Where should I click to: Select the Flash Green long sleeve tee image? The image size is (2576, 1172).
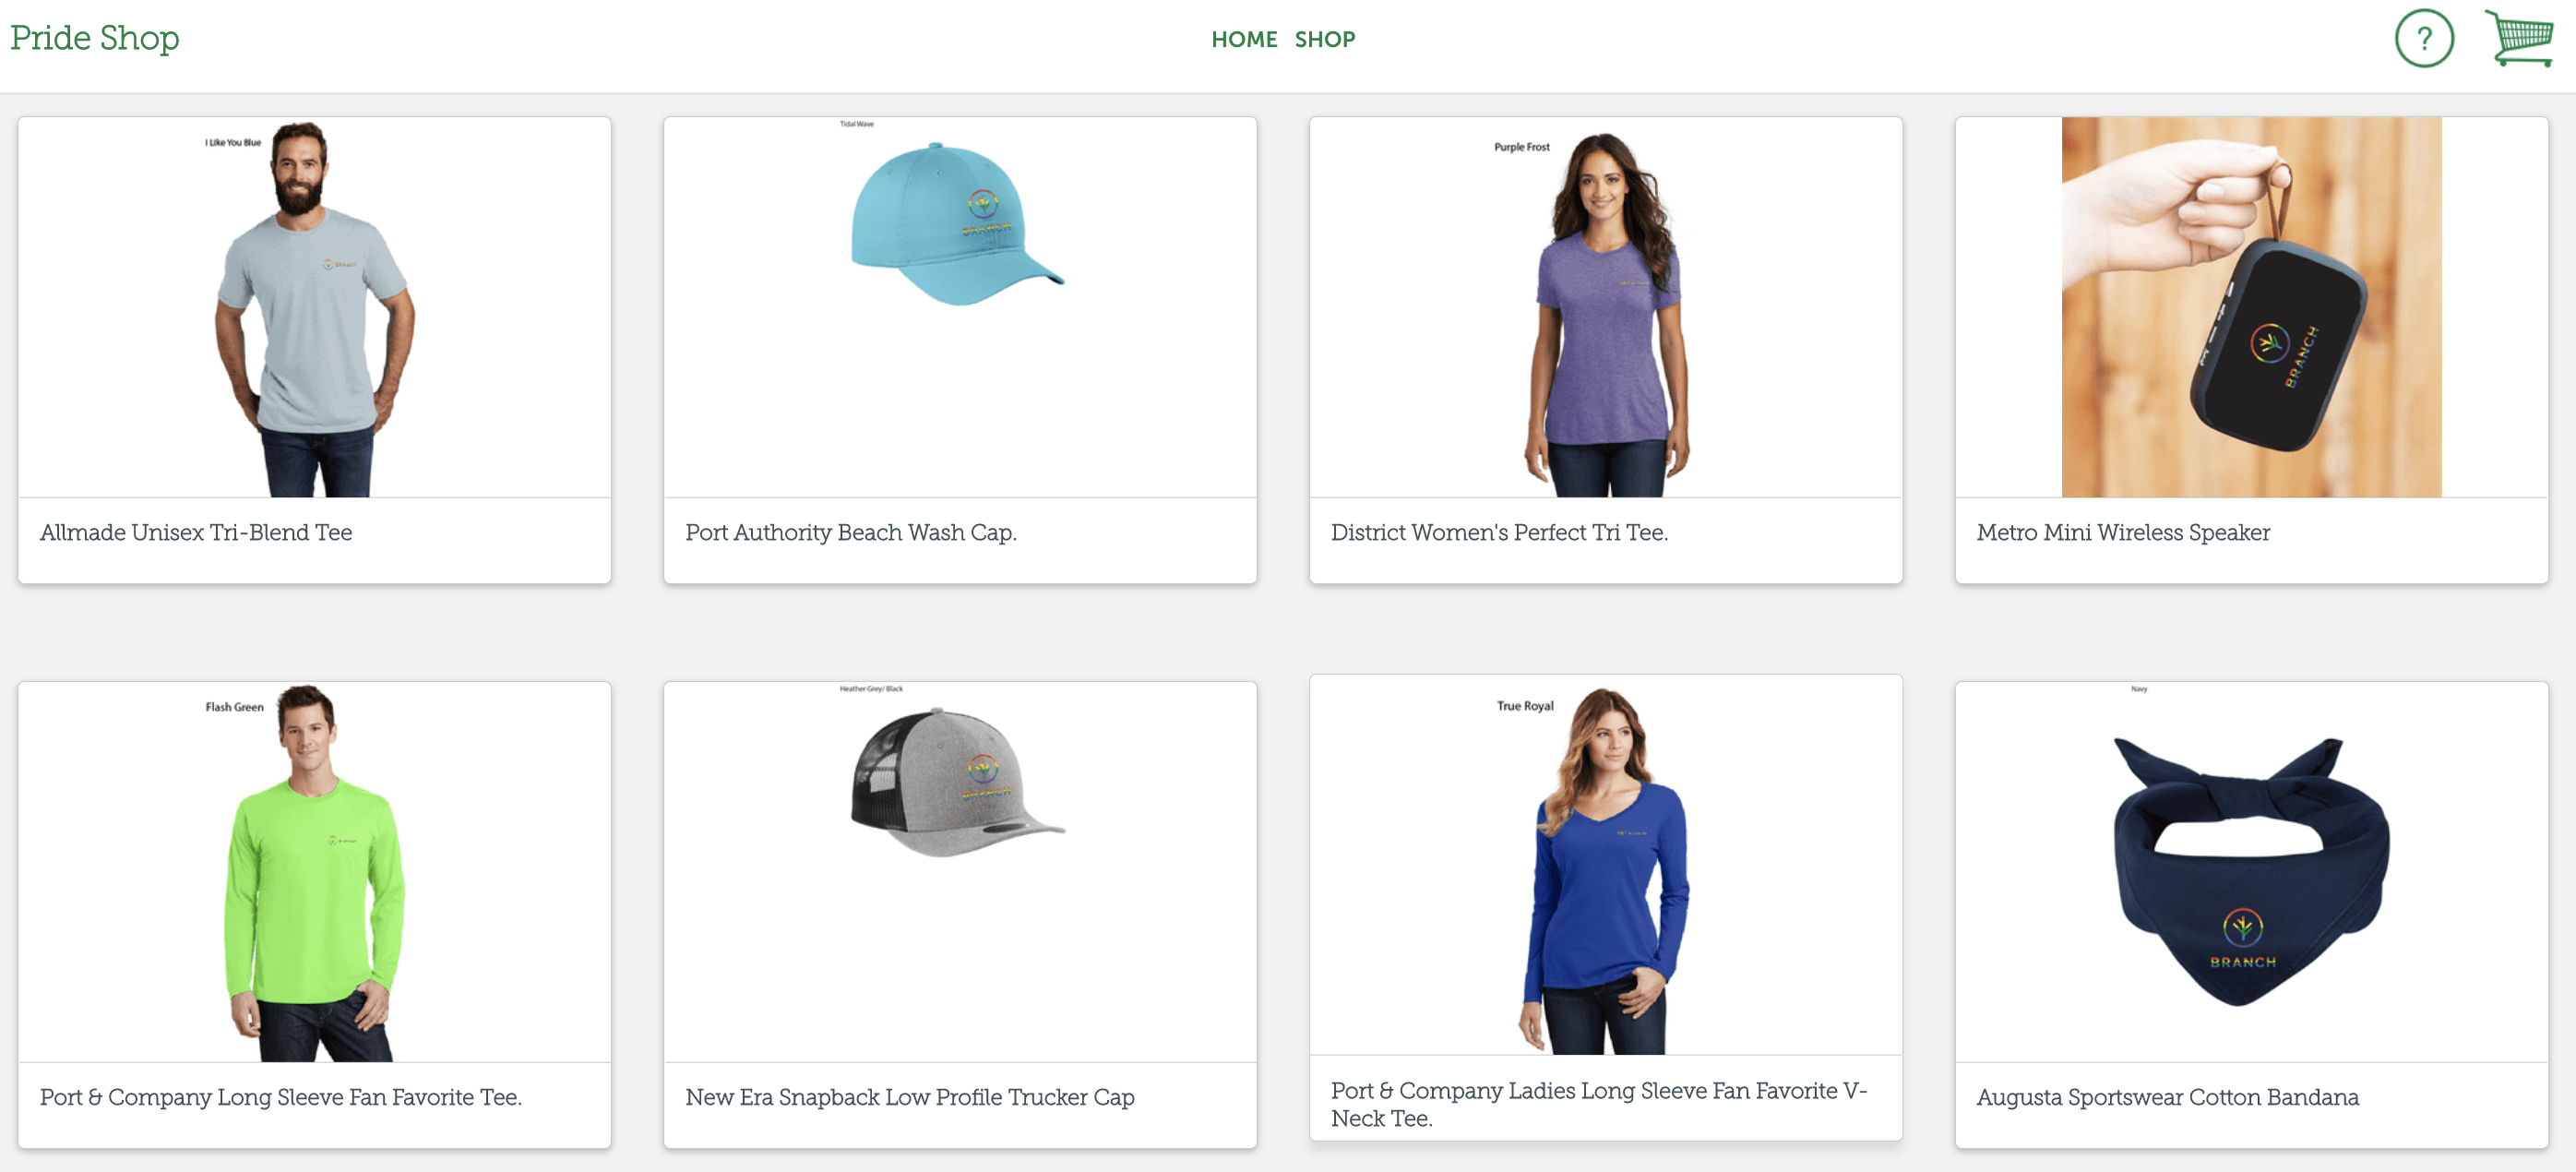tap(314, 872)
